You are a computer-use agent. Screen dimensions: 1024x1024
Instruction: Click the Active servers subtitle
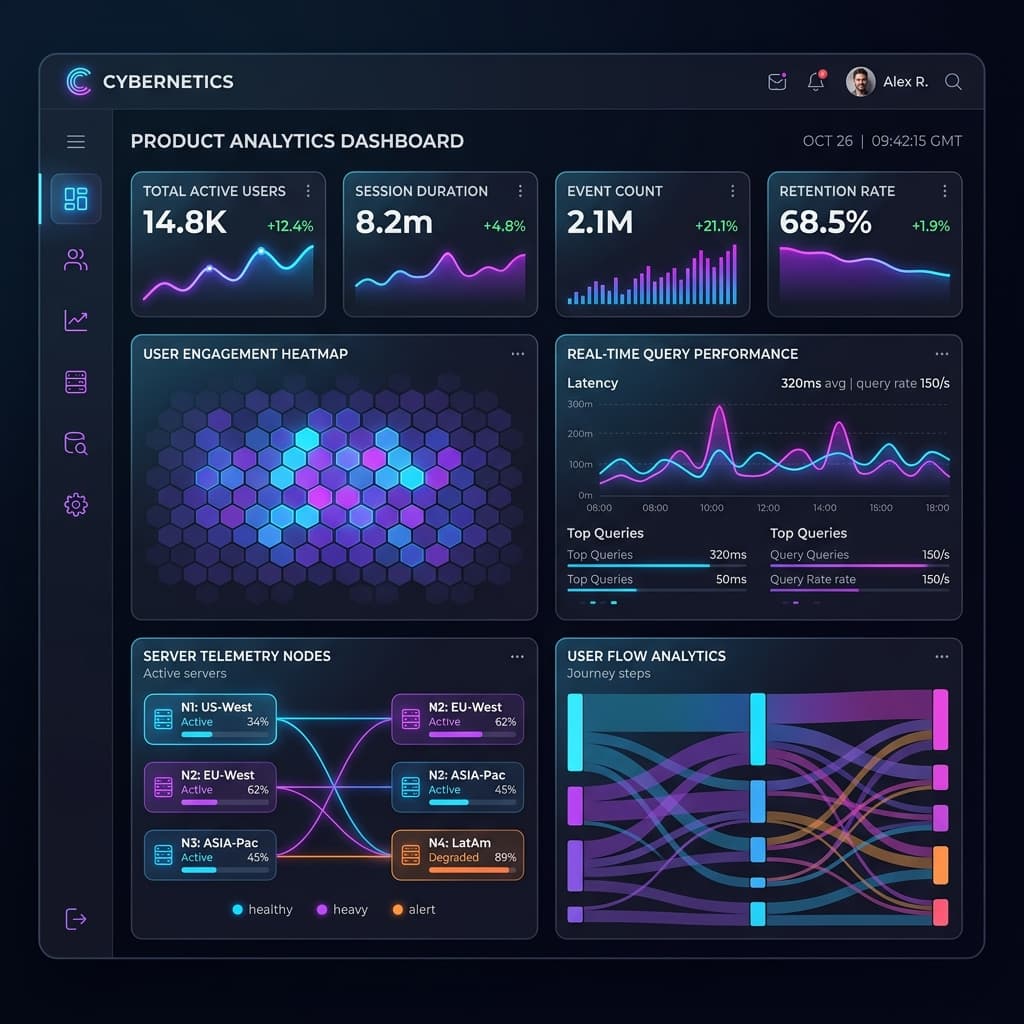[x=185, y=673]
